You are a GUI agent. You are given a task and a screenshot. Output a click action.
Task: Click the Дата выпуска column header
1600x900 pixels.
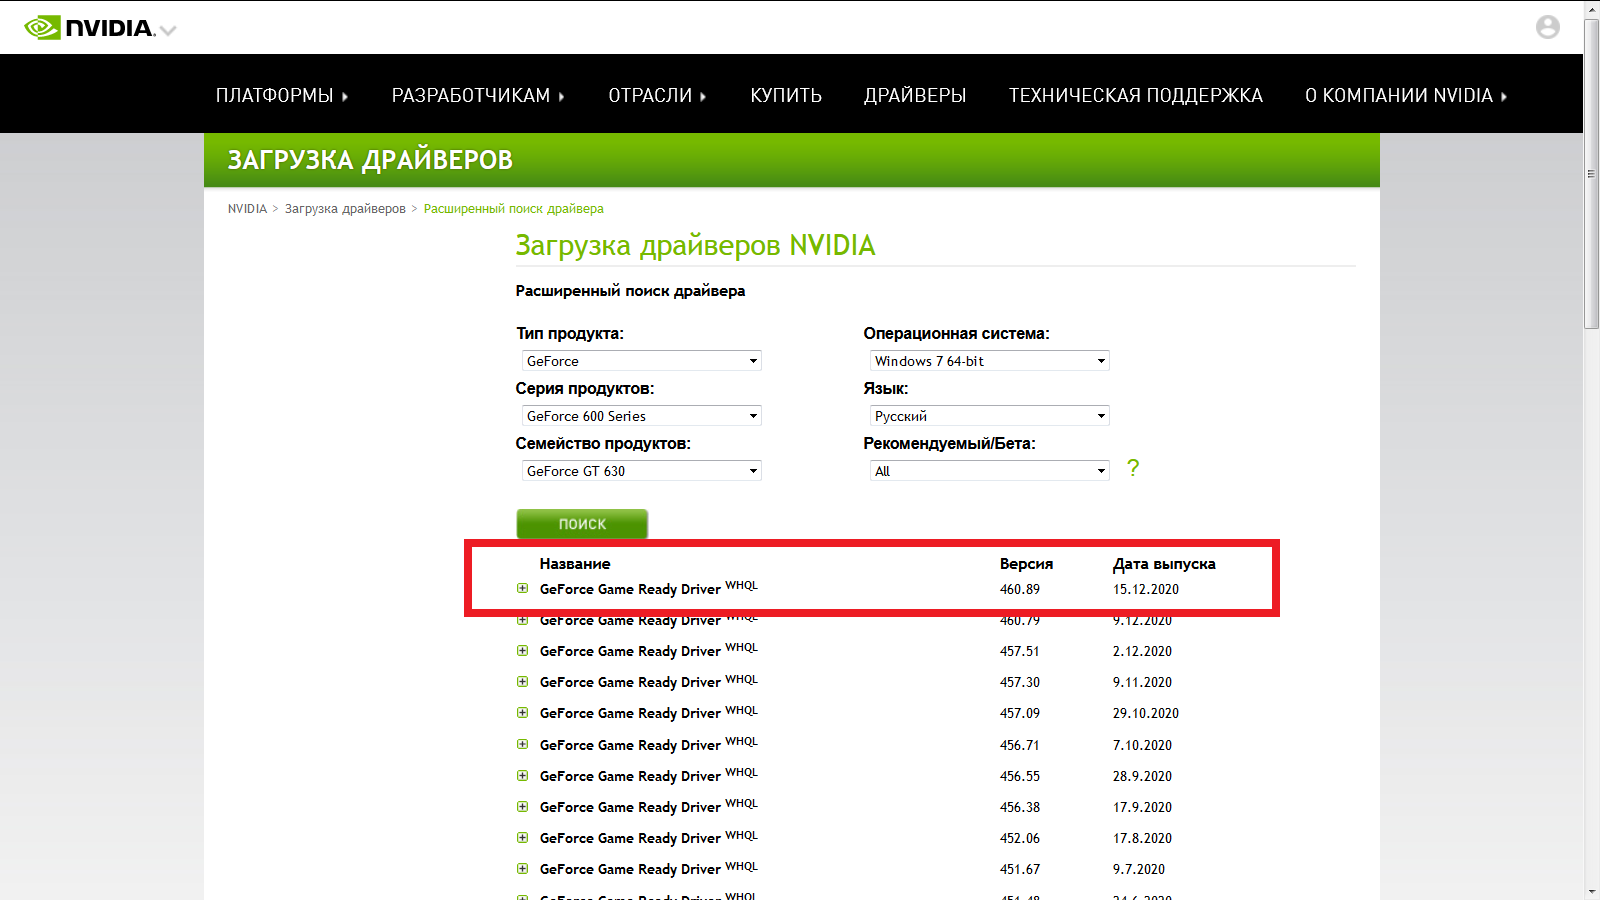[1164, 564]
